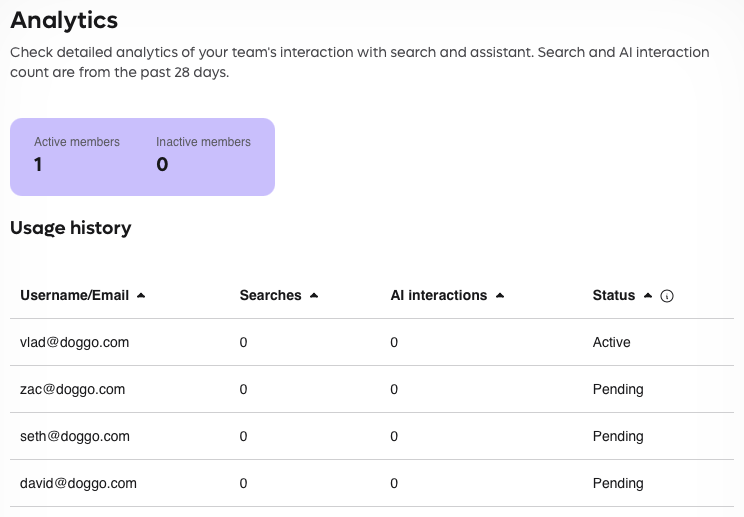
Task: Select the AI interactions column header label
Action: [x=439, y=296]
